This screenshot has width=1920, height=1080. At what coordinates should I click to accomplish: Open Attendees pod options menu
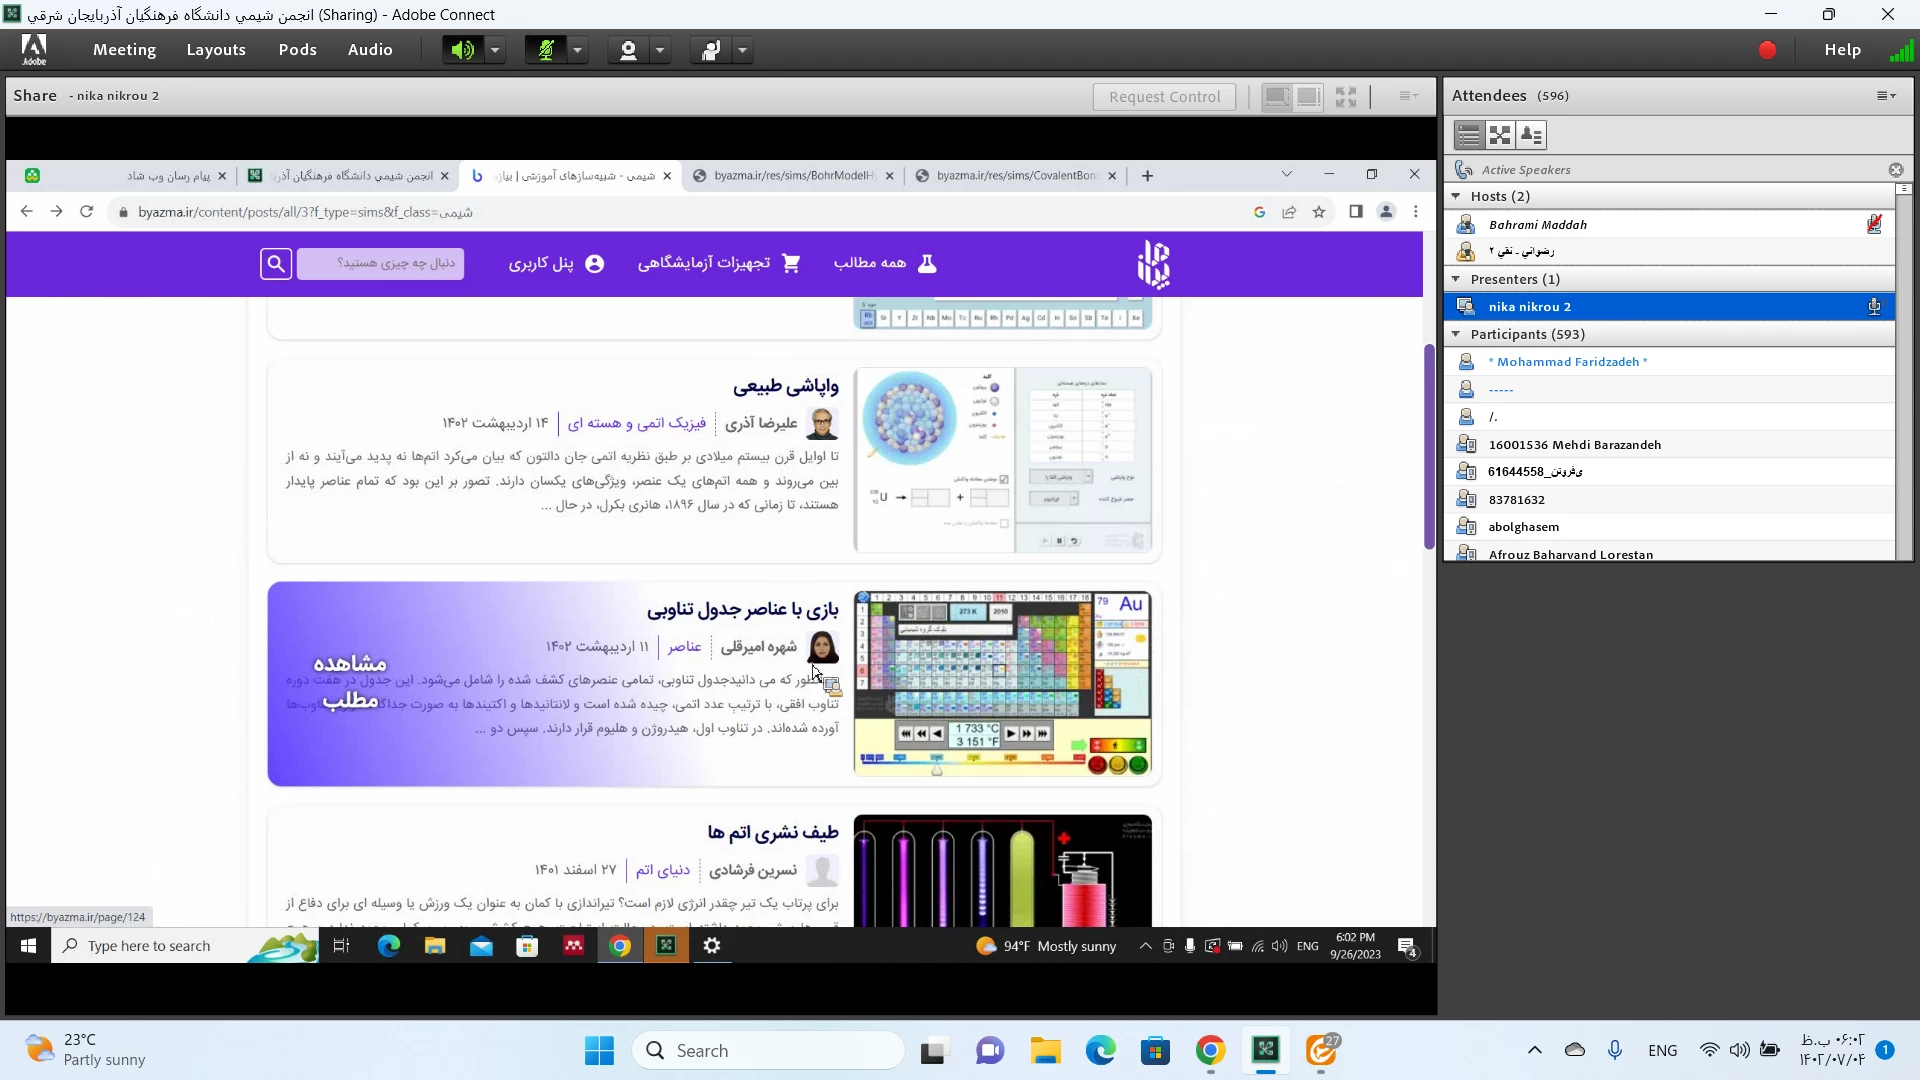click(x=1886, y=96)
